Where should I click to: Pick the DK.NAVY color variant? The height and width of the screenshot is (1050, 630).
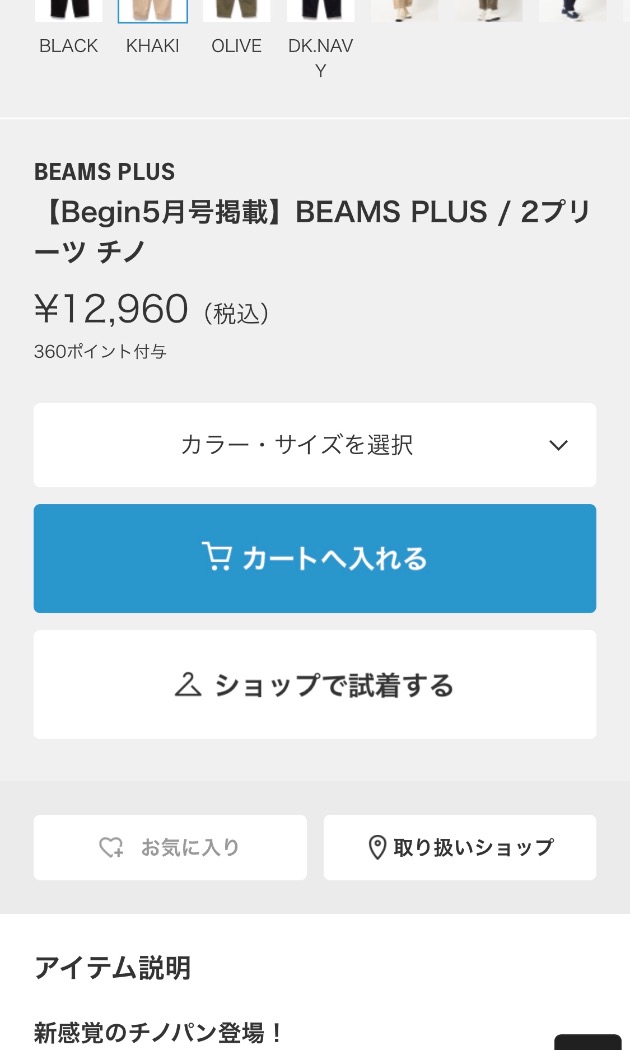[321, 11]
